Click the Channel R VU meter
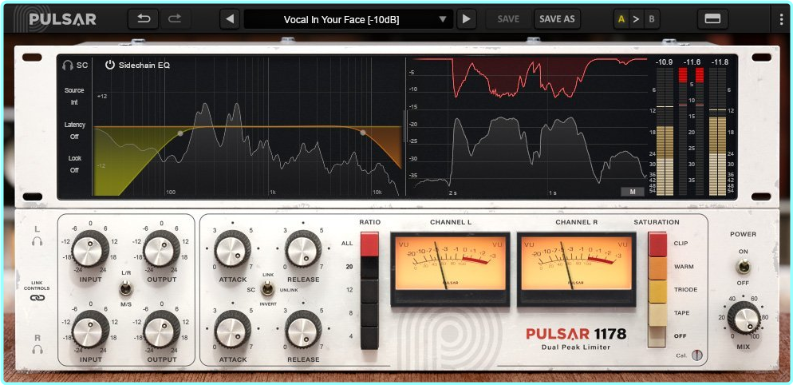The height and width of the screenshot is (385, 793). click(x=577, y=268)
